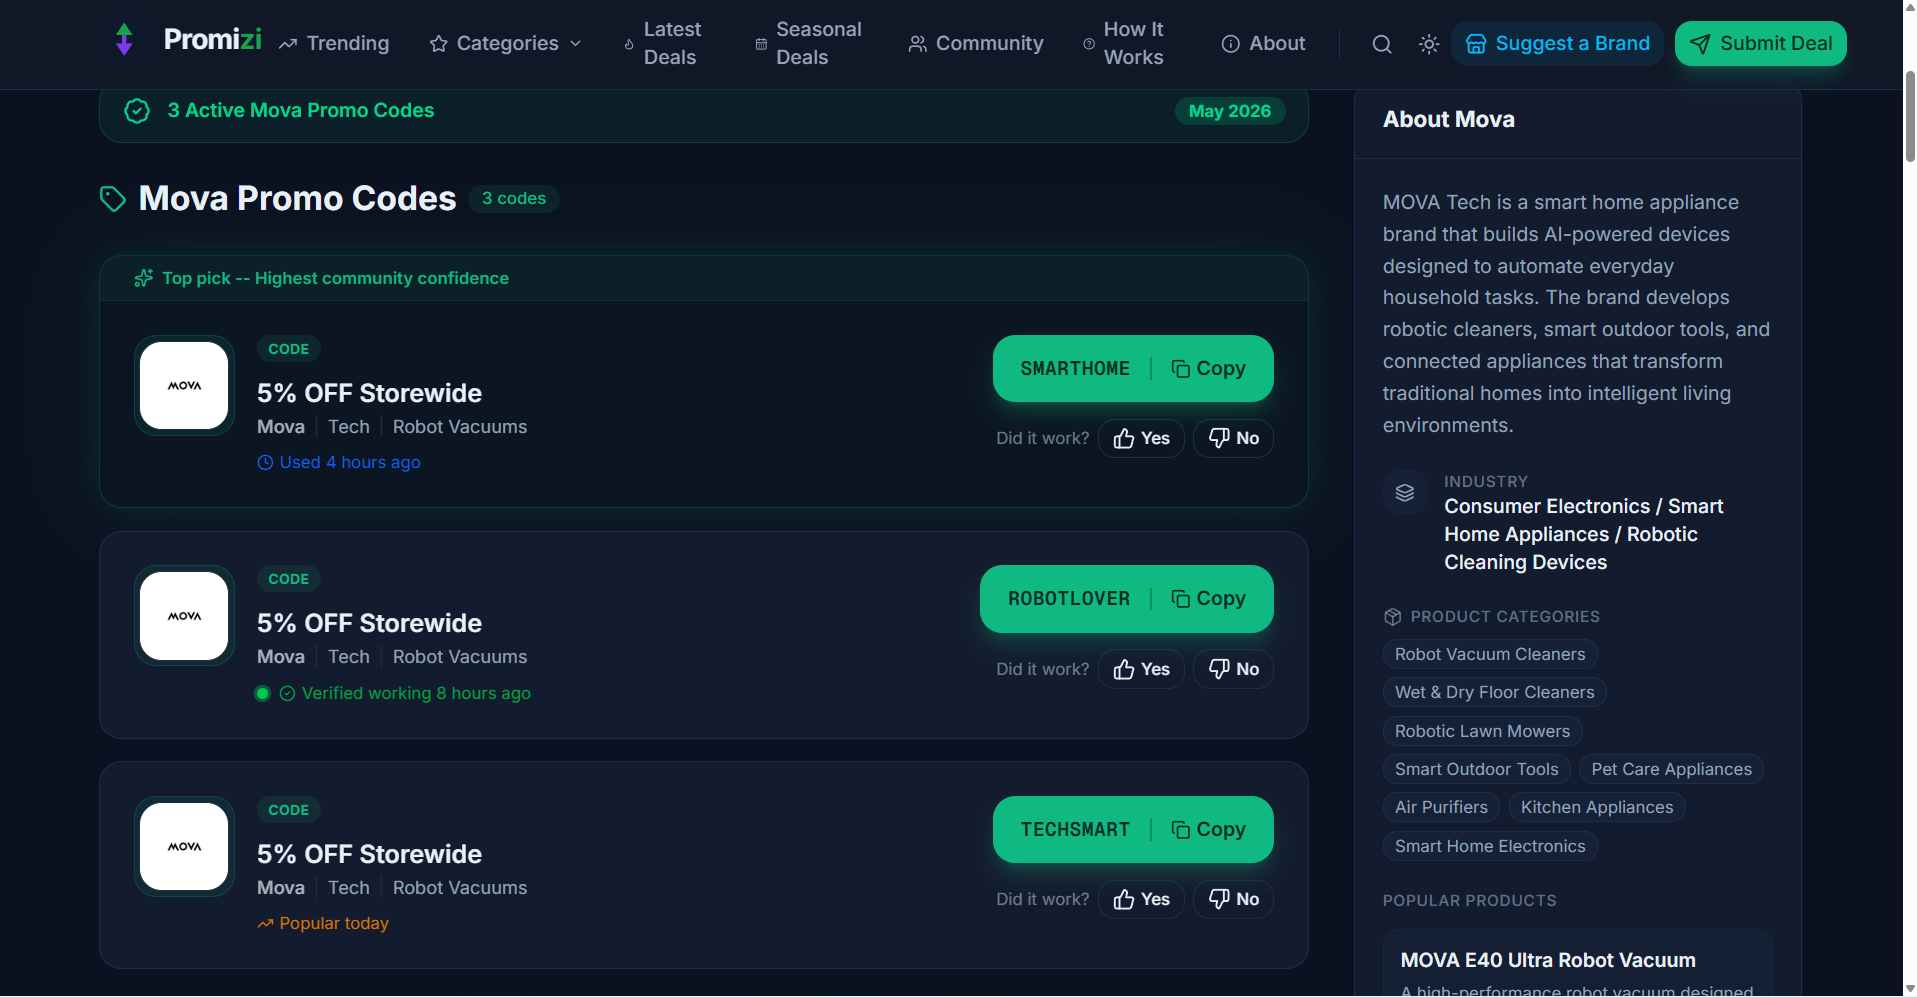Select the Air Purifiers tag
Screen dimensions: 1917x997
coord(1441,807)
